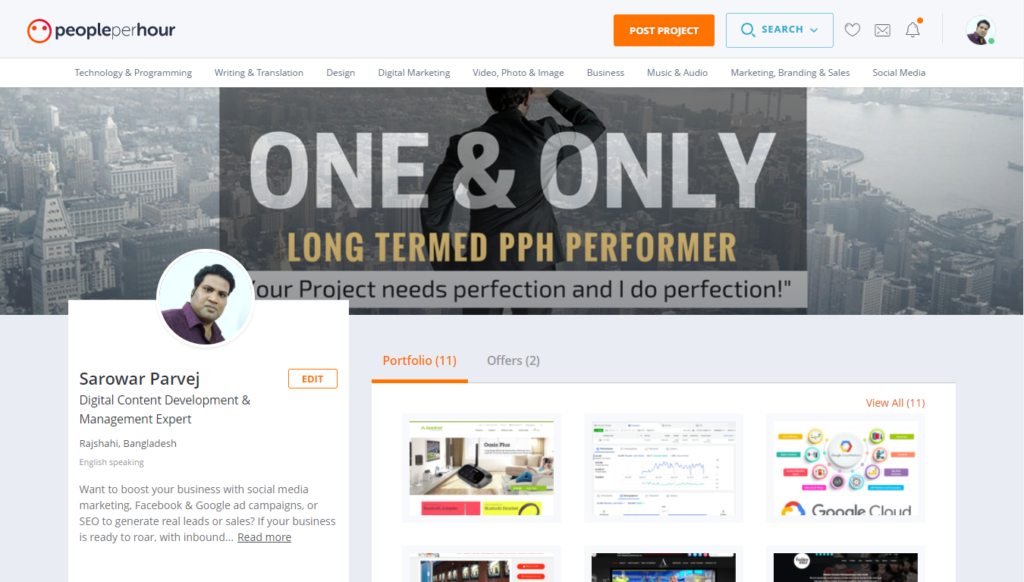Open the Google Cloud portfolio thumbnail
The width and height of the screenshot is (1024, 582).
846,468
